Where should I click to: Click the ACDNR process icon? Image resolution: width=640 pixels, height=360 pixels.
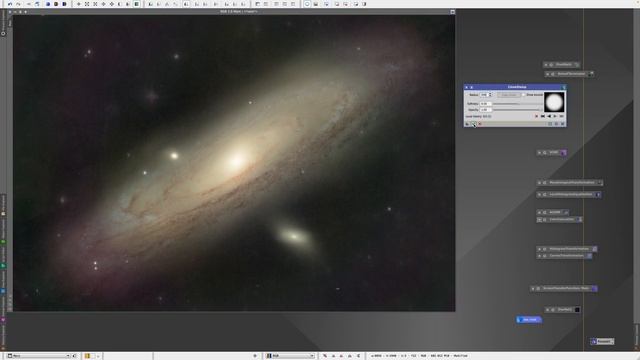(x=553, y=212)
